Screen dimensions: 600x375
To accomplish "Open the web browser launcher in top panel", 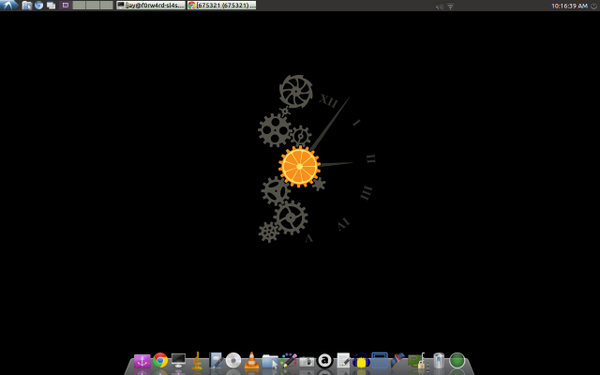I will pos(39,5).
